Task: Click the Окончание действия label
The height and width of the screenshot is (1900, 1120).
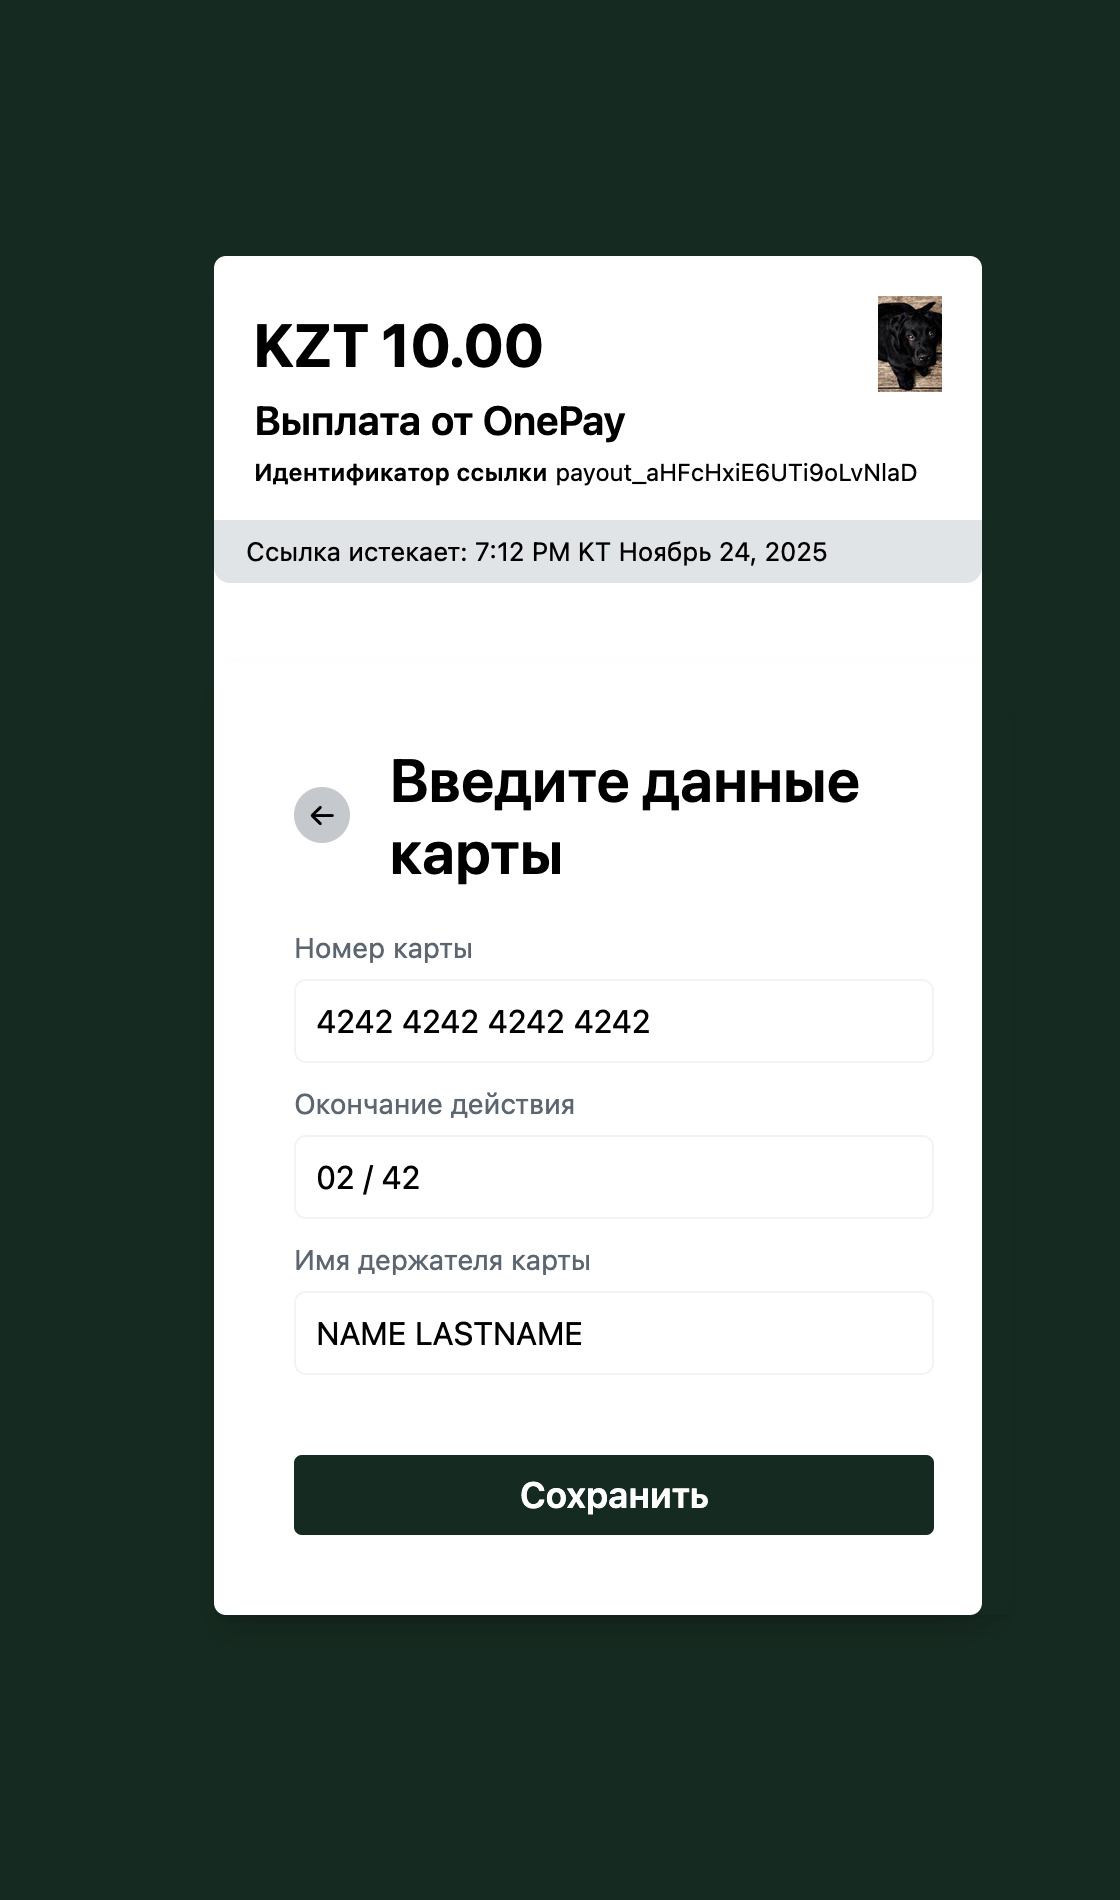Action: (x=434, y=1106)
